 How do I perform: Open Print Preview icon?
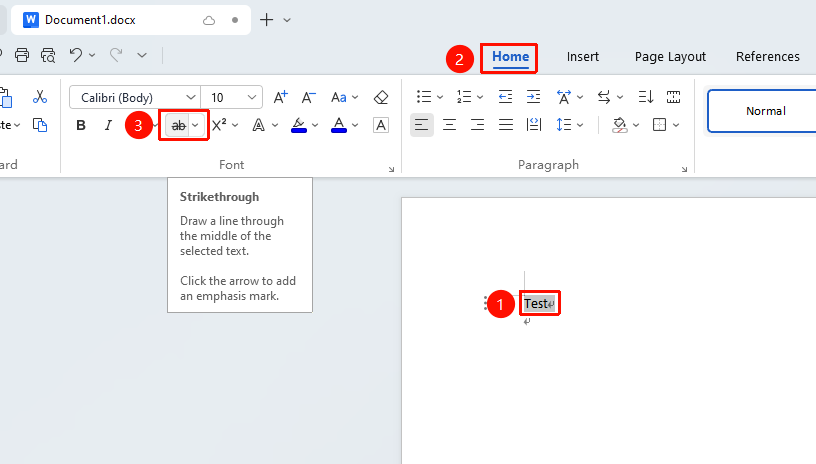click(48, 55)
